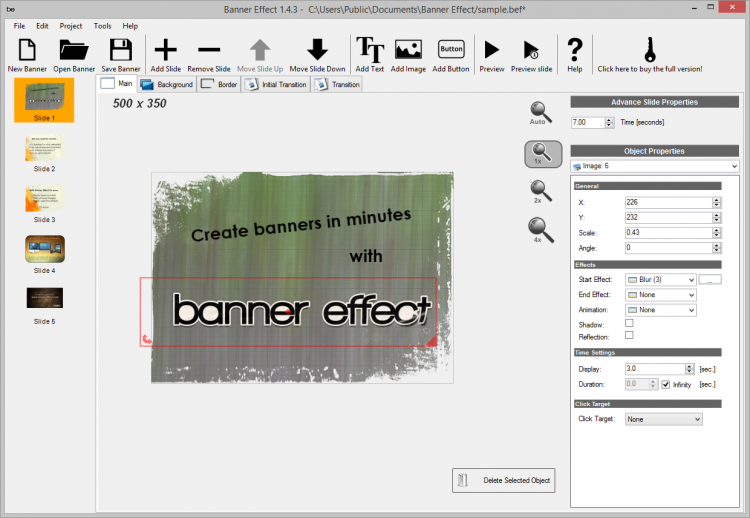Enable the Shadow checkbox
750x518 pixels.
click(x=629, y=324)
